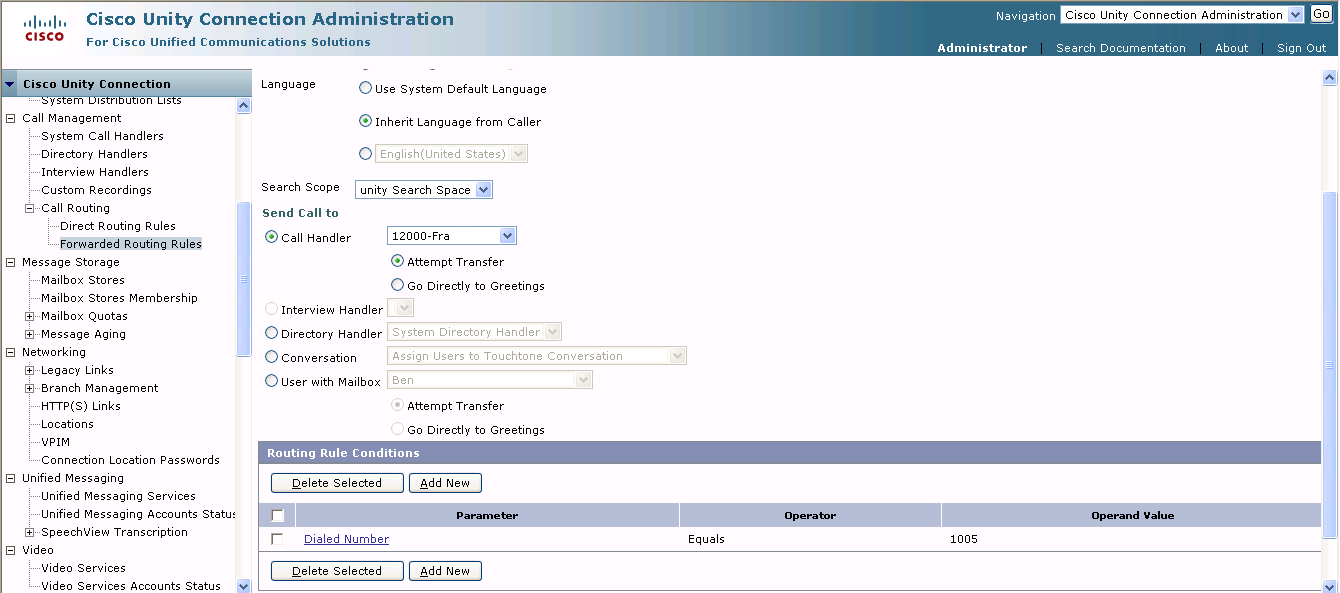Open Video Services in tree

(83, 568)
